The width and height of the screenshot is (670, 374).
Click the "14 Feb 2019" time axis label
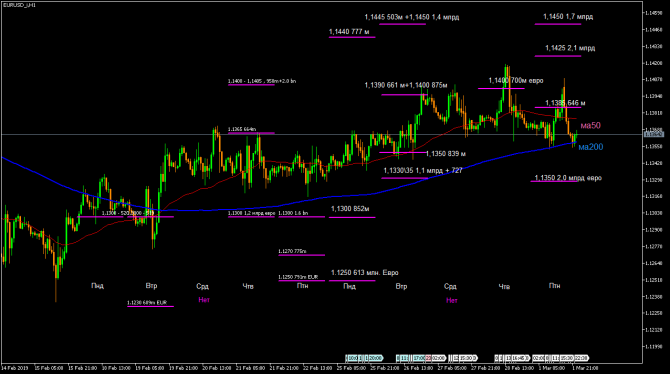[x=15, y=368]
